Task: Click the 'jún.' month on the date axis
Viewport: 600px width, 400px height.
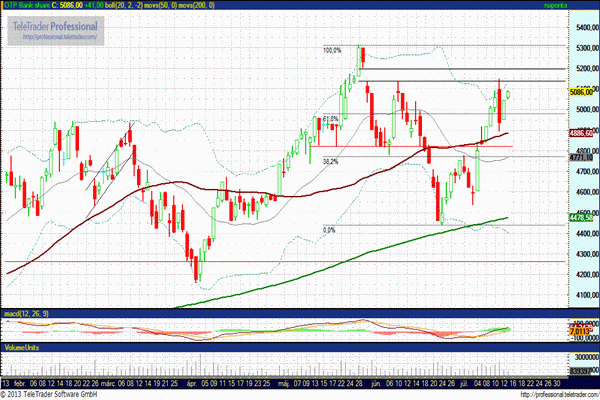Action: click(372, 381)
